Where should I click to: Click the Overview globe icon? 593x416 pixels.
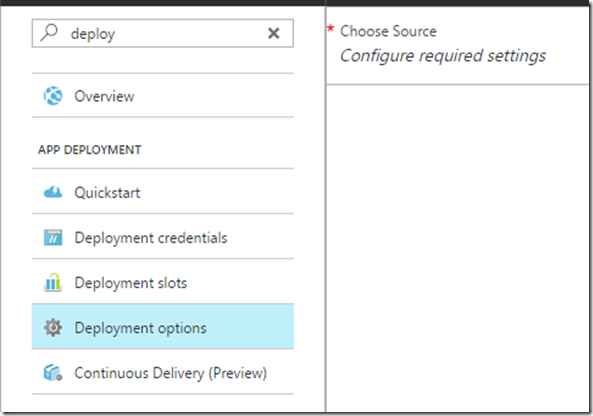(x=53, y=96)
